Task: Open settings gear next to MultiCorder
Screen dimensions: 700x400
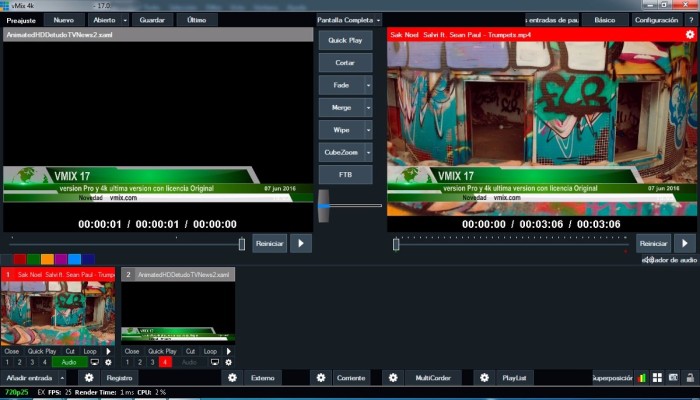Action: pos(393,378)
